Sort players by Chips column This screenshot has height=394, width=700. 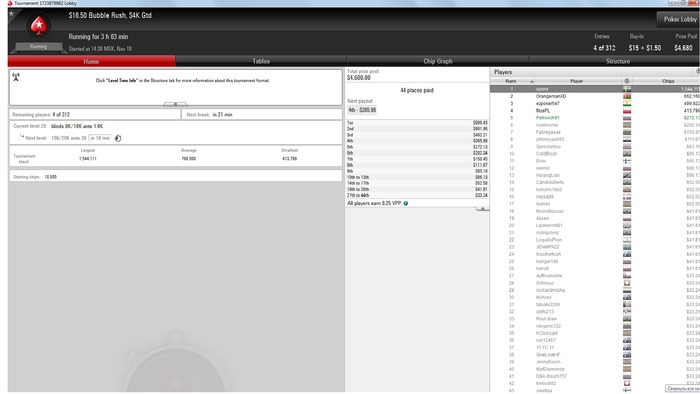(667, 81)
